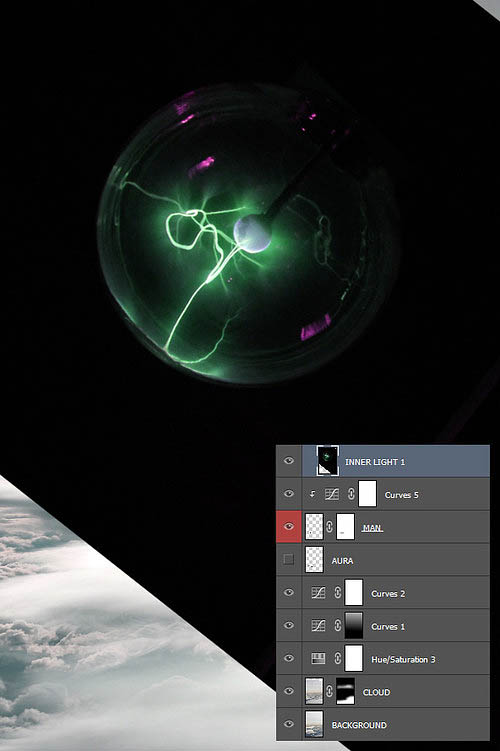Select the BACKGROUND layer by name
Image resolution: width=500 pixels, height=751 pixels.
click(x=359, y=725)
